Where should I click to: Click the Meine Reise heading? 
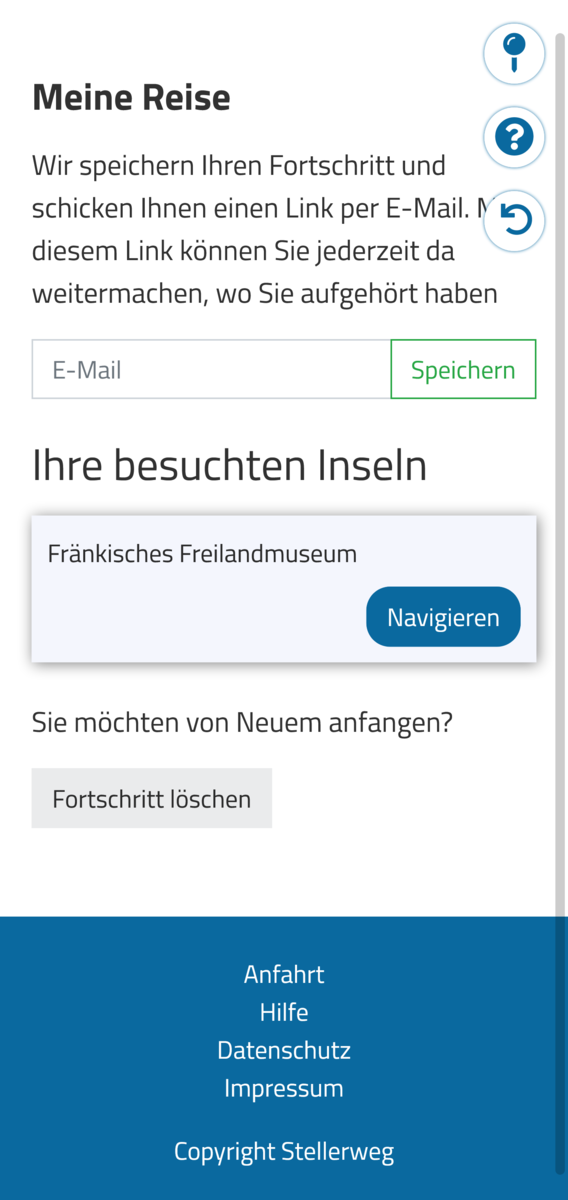pos(131,98)
